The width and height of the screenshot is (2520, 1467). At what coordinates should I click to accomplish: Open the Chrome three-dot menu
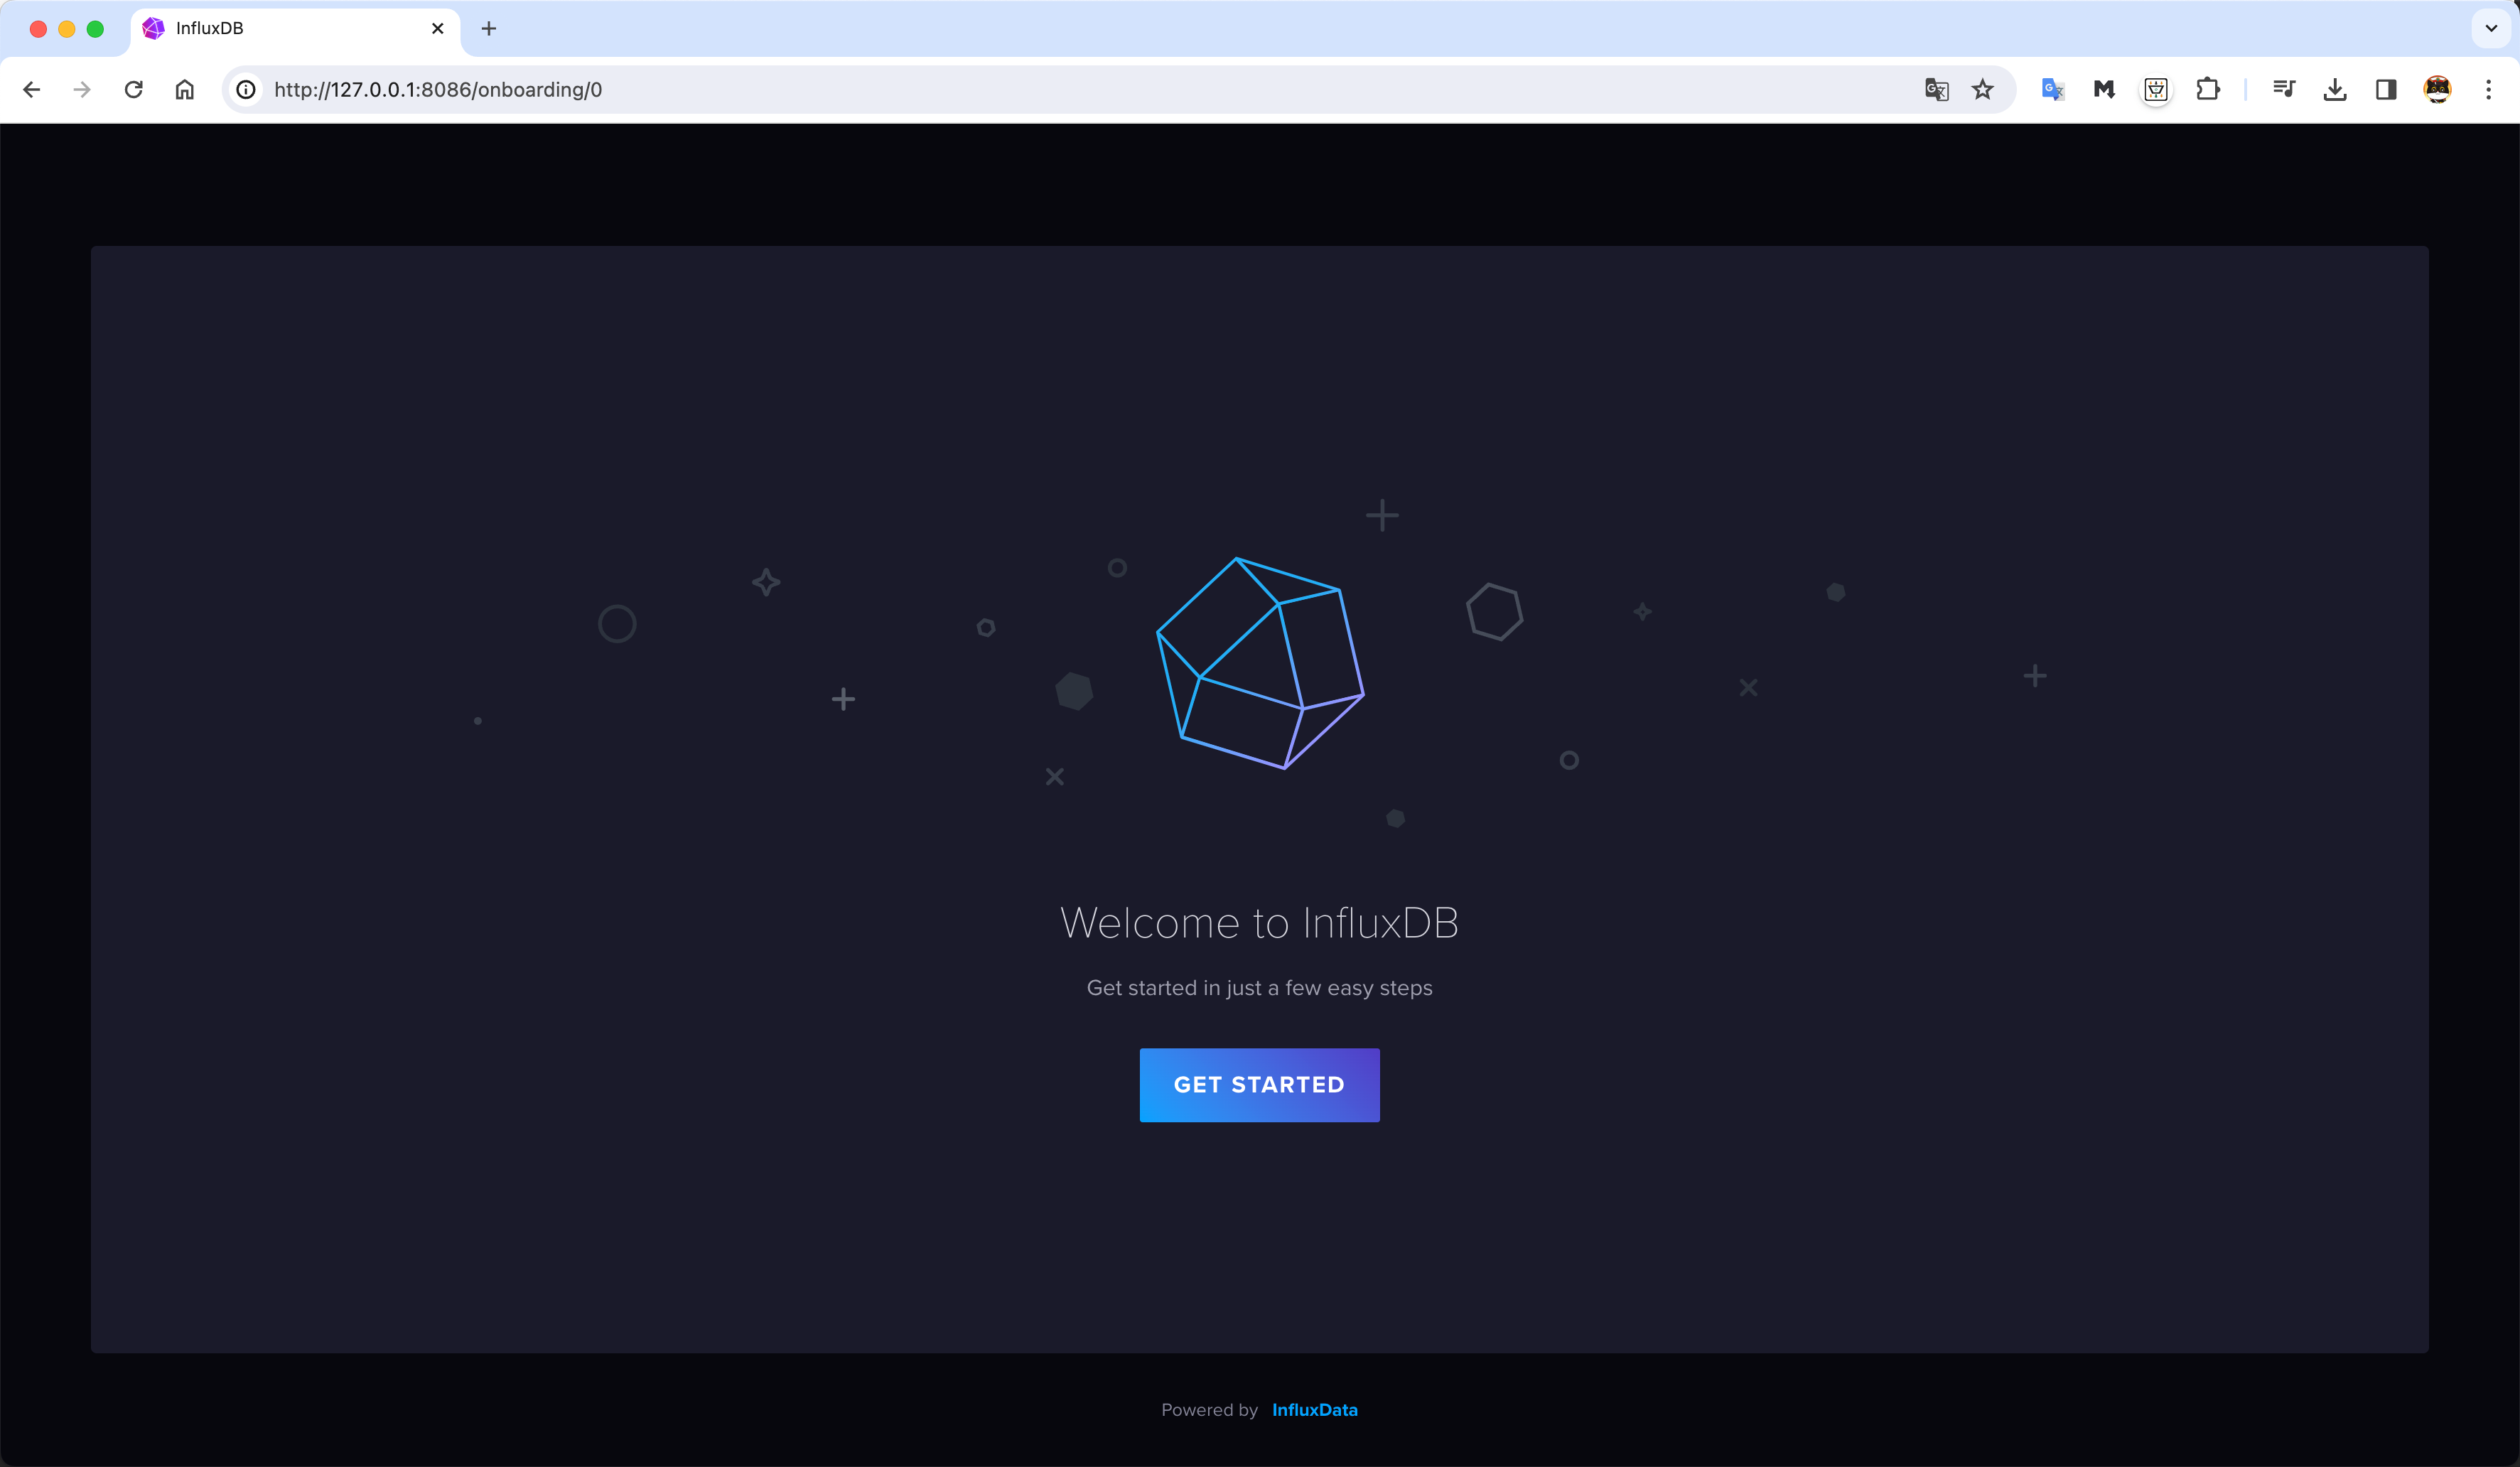pyautogui.click(x=2489, y=90)
